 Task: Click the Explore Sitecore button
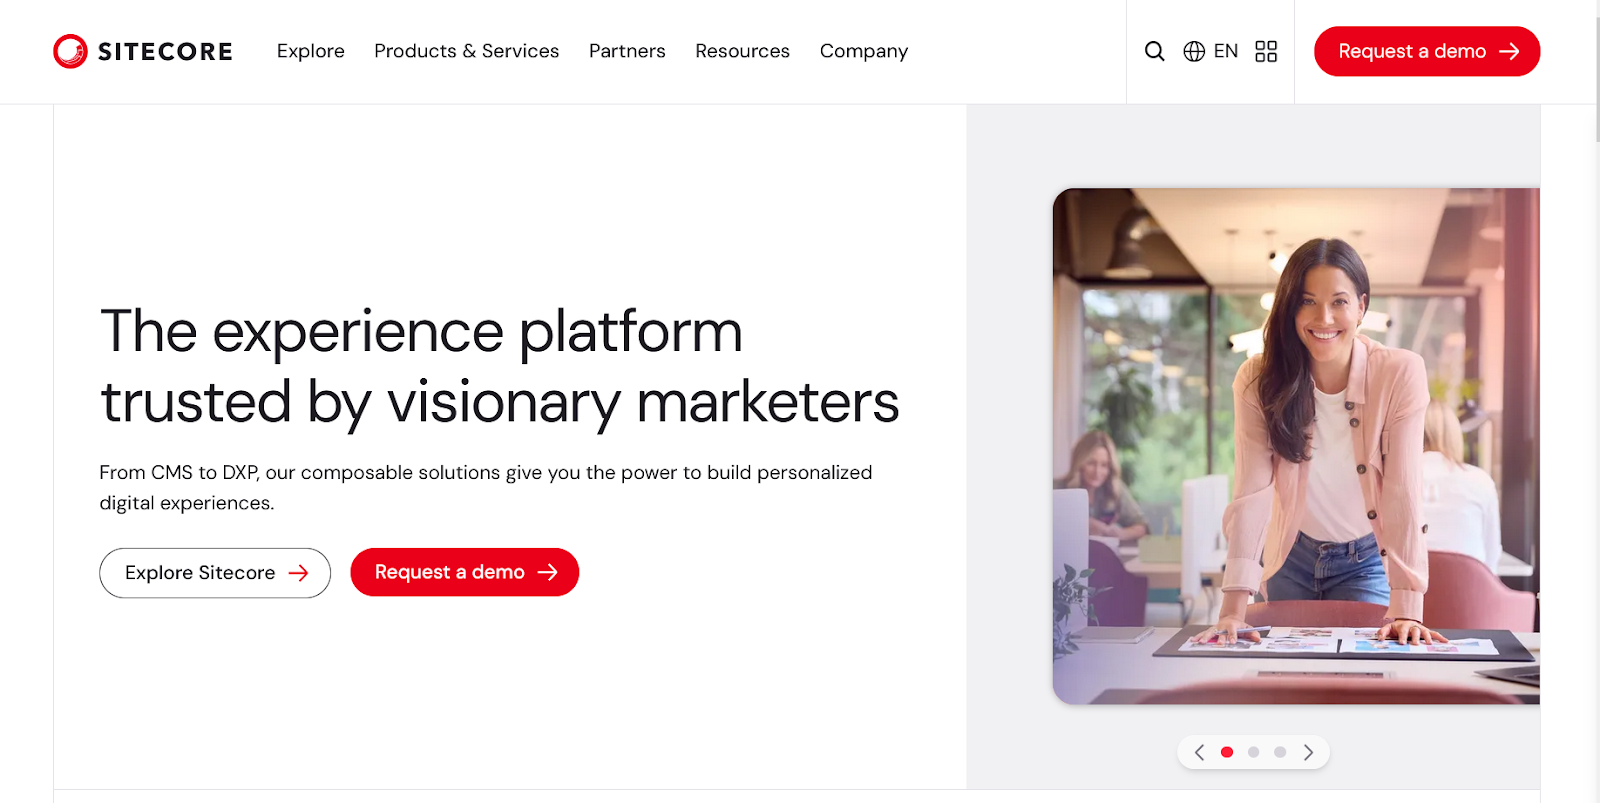215,573
